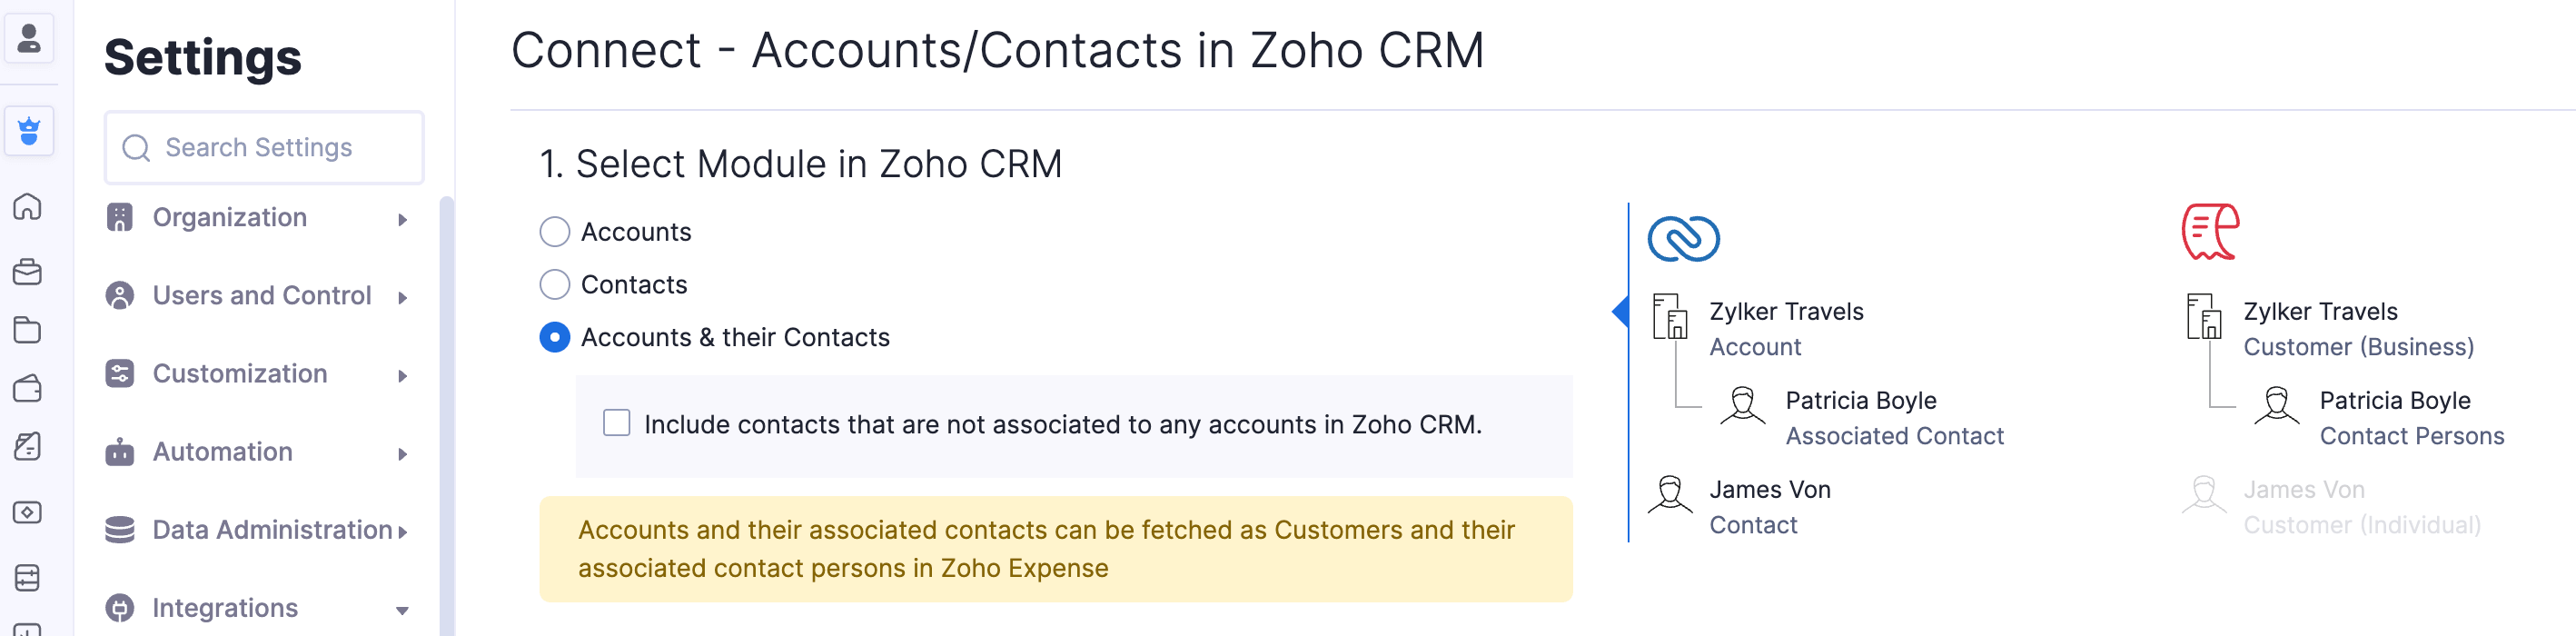Screen dimensions: 2576x636
Task: Enable include unassociated contacts checkbox
Action: tap(617, 424)
